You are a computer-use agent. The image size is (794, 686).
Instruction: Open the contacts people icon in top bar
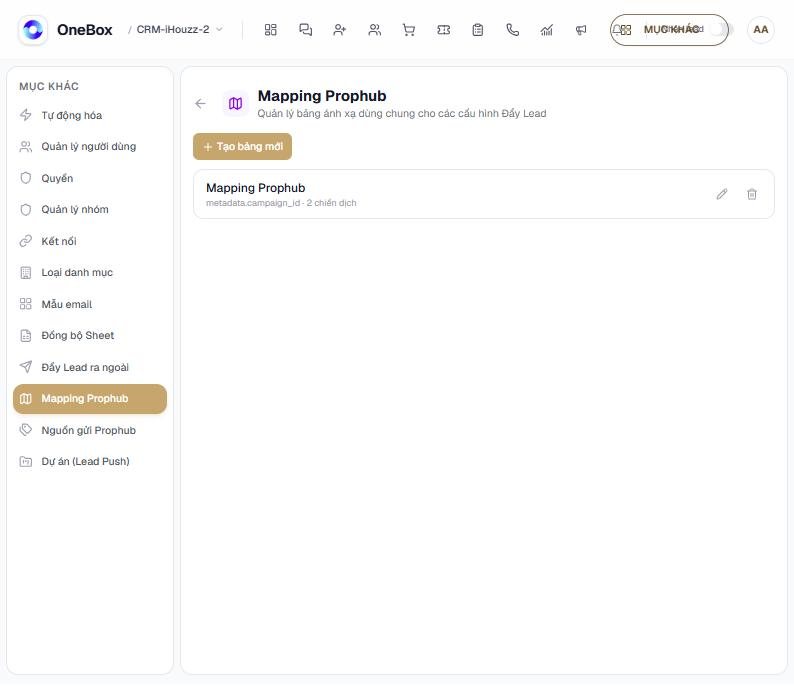click(374, 30)
